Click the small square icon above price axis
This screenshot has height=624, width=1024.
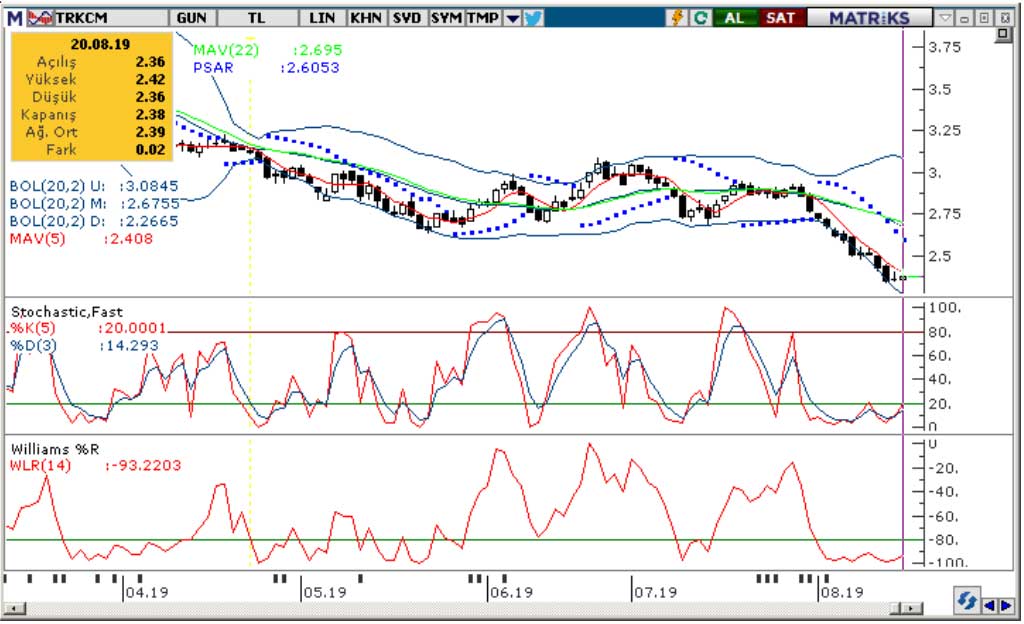[x=1004, y=35]
